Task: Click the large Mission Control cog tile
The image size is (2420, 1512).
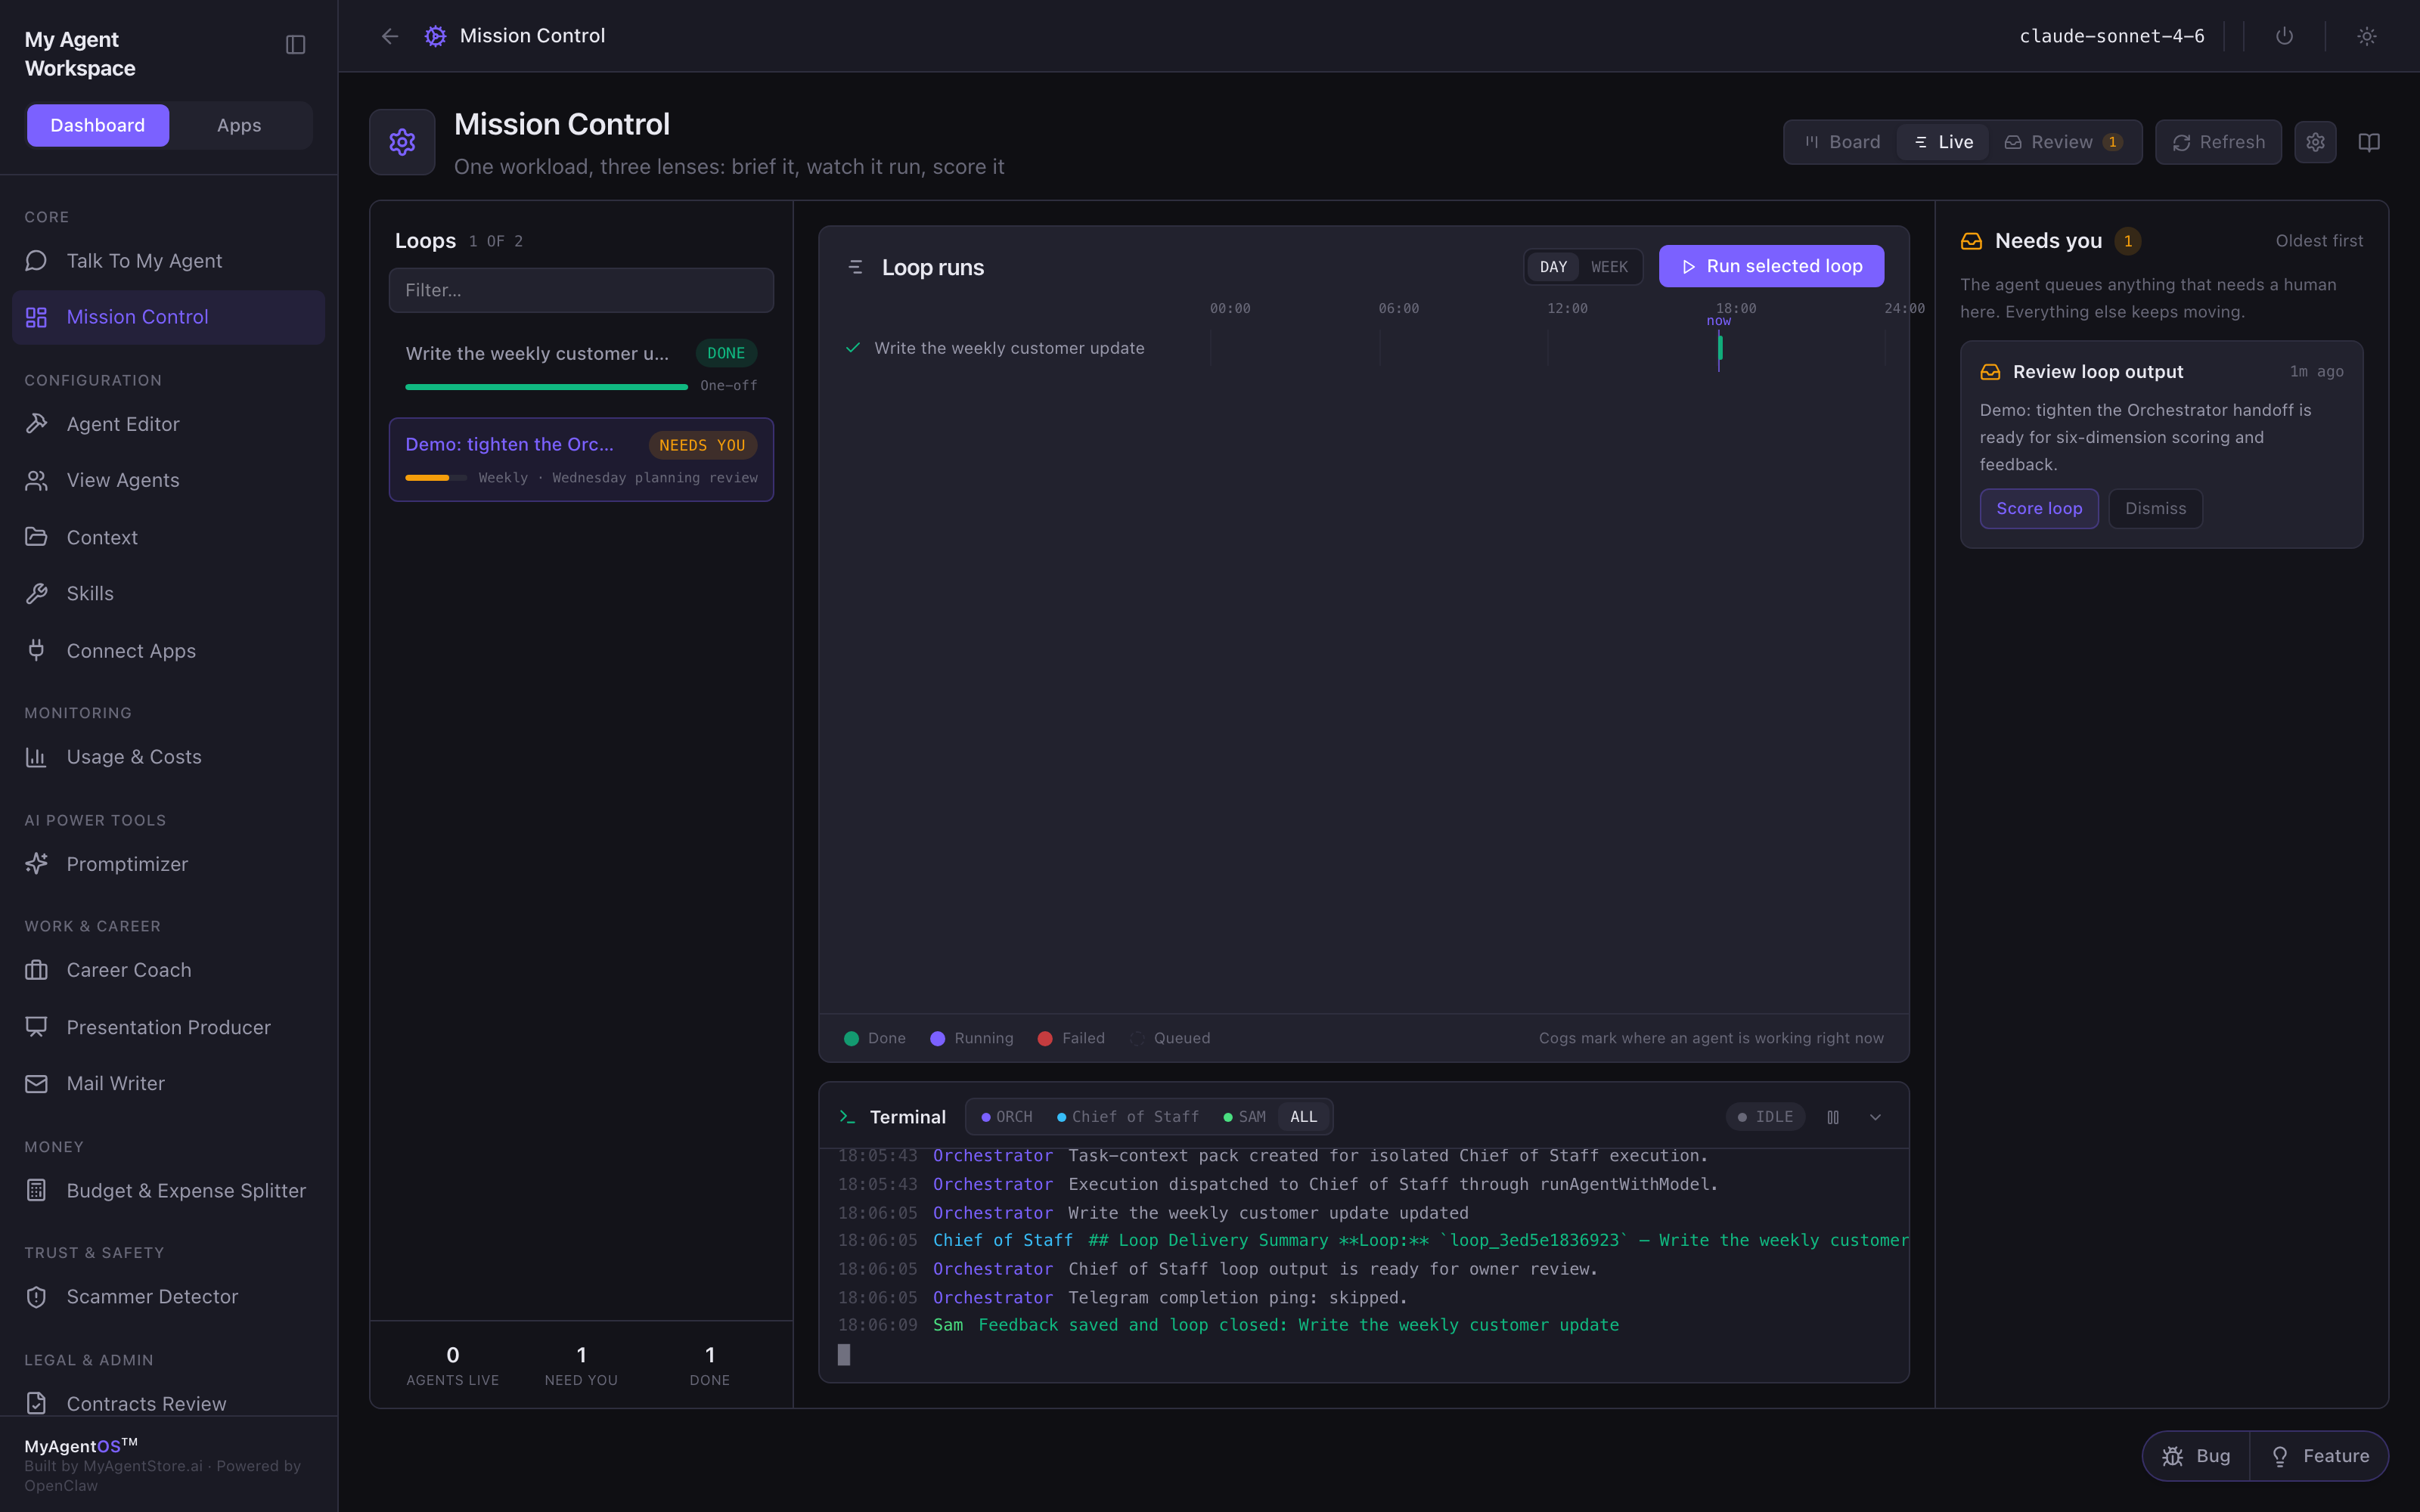Action: (x=402, y=142)
